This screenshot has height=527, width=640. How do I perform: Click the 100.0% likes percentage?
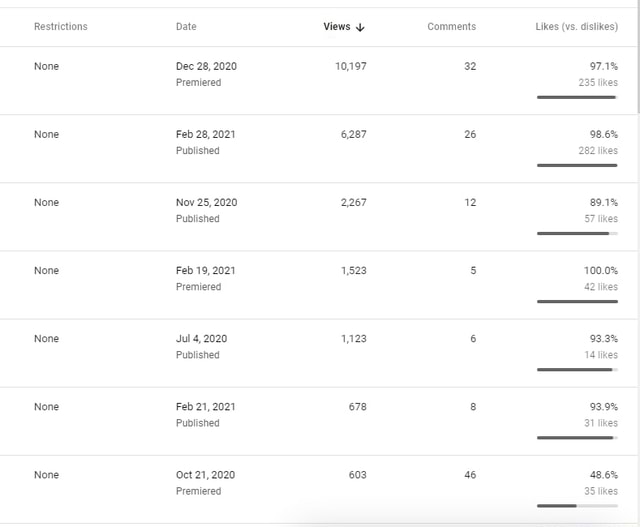[x=599, y=271]
